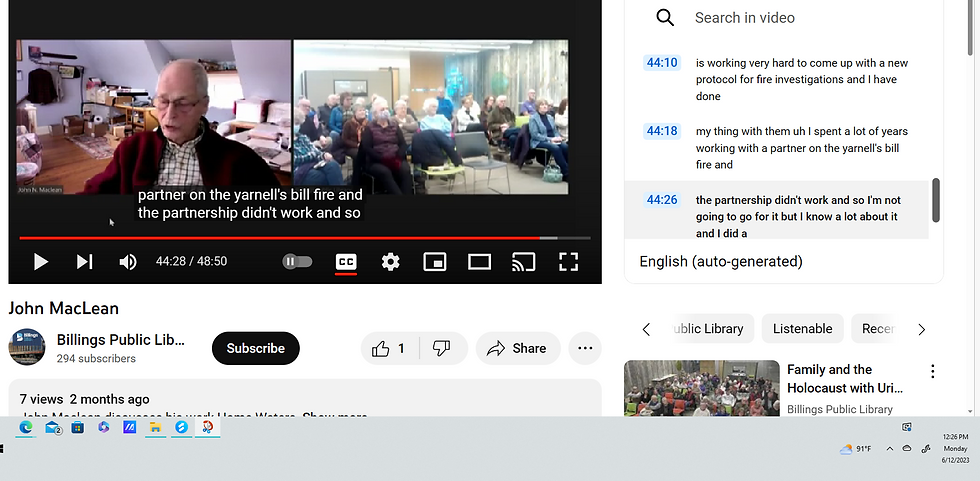Click the right chevron of the chips row
980x481 pixels.
(x=921, y=329)
